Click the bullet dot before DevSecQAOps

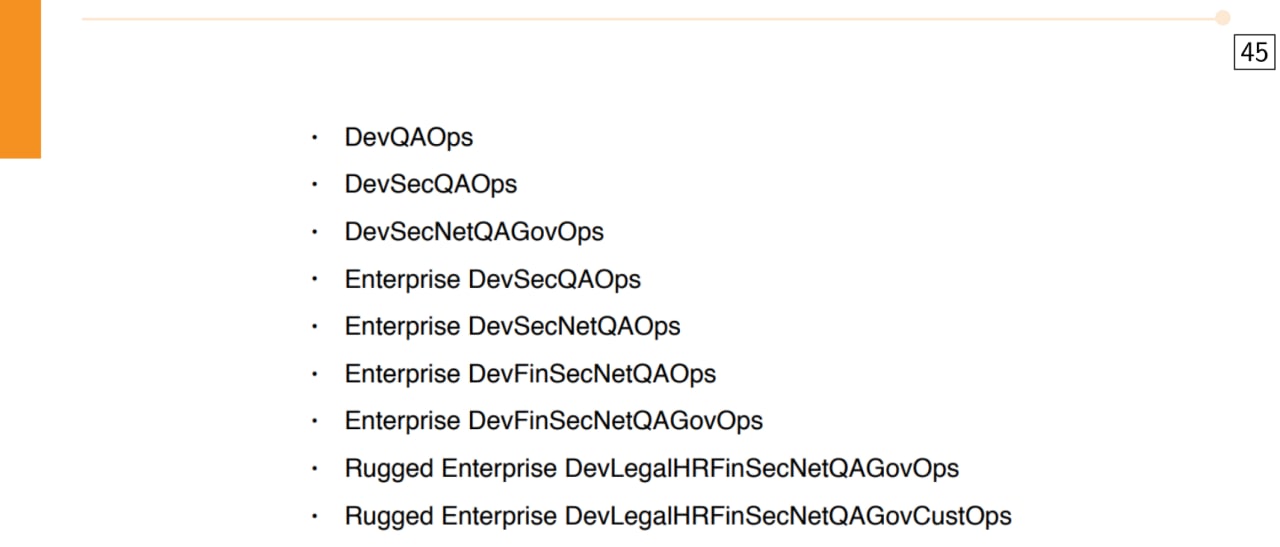point(315,185)
